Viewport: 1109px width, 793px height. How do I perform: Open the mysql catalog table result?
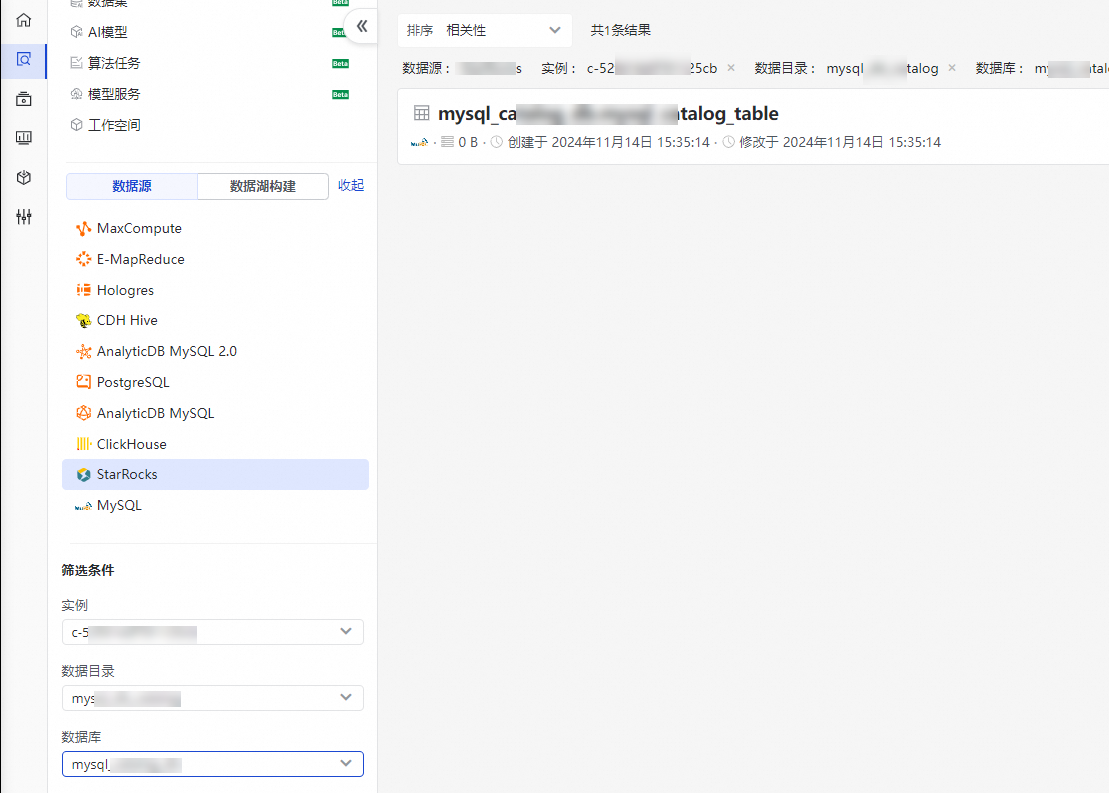click(608, 113)
